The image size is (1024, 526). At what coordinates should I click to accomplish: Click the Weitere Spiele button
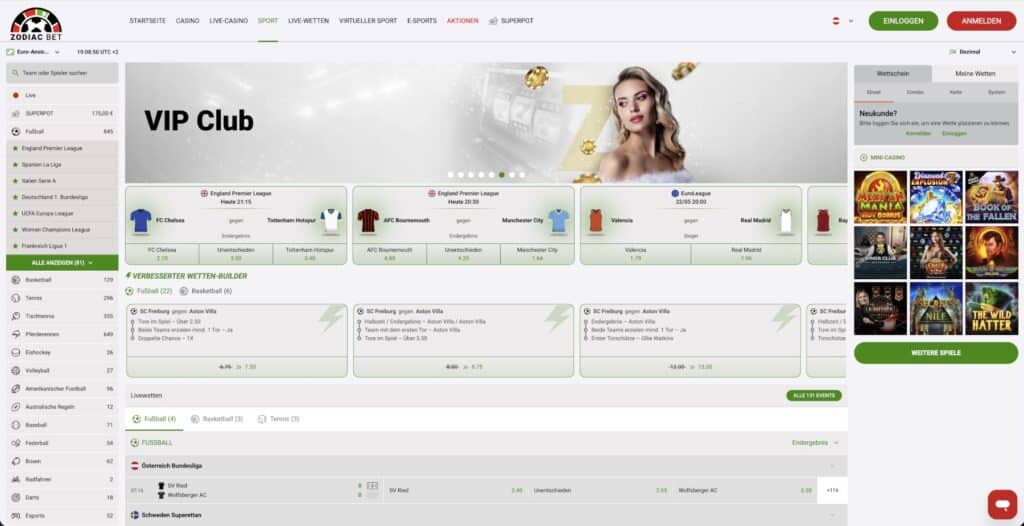[936, 353]
